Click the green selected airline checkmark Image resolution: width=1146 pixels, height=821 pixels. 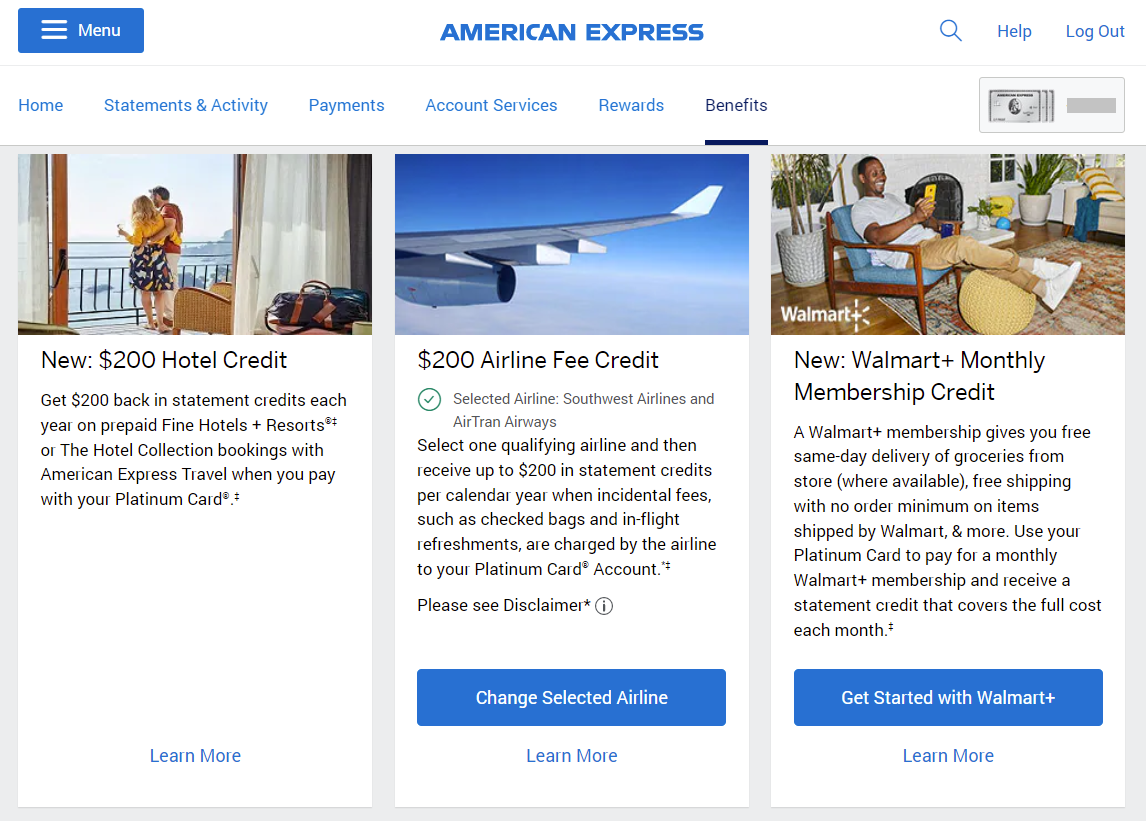[429, 400]
